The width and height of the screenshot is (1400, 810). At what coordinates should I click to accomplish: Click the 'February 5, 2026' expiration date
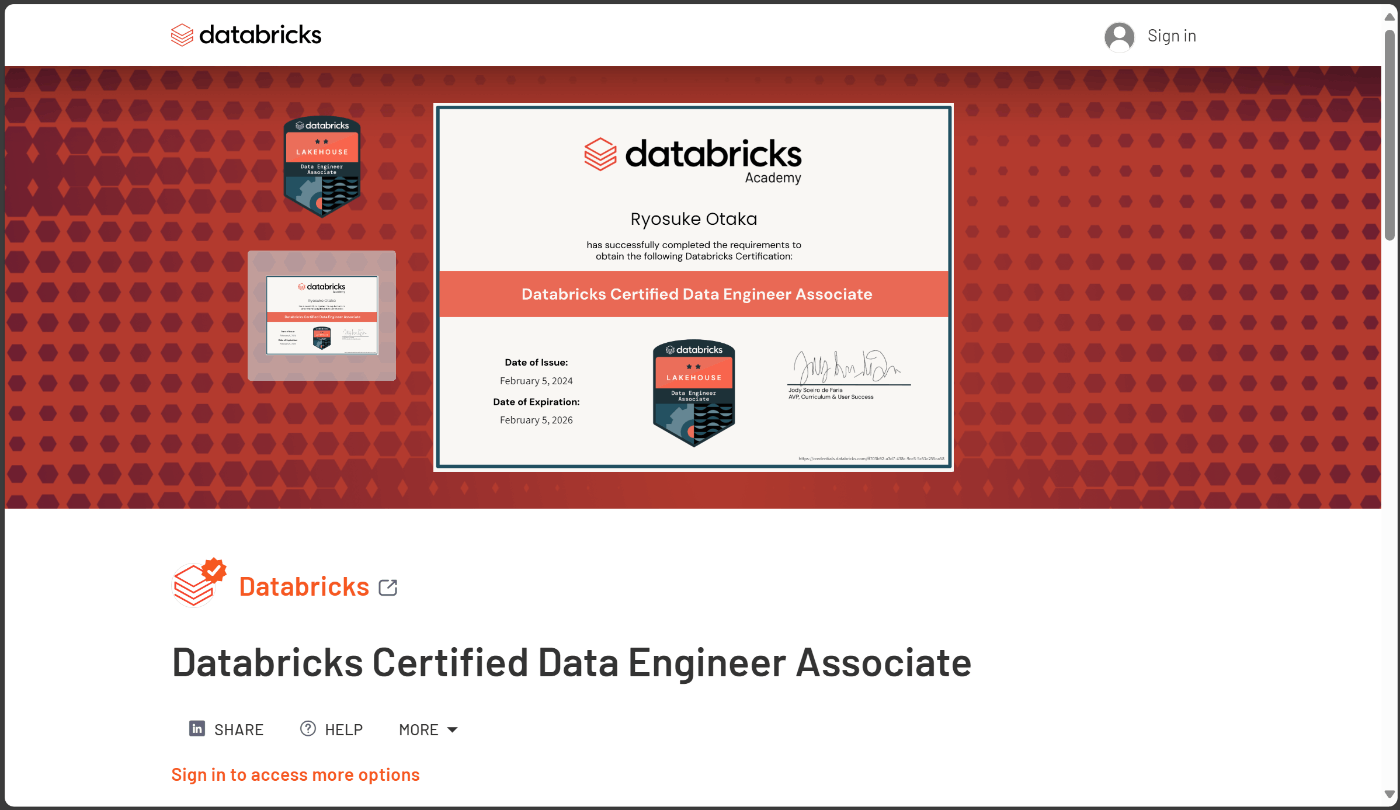pyautogui.click(x=536, y=420)
